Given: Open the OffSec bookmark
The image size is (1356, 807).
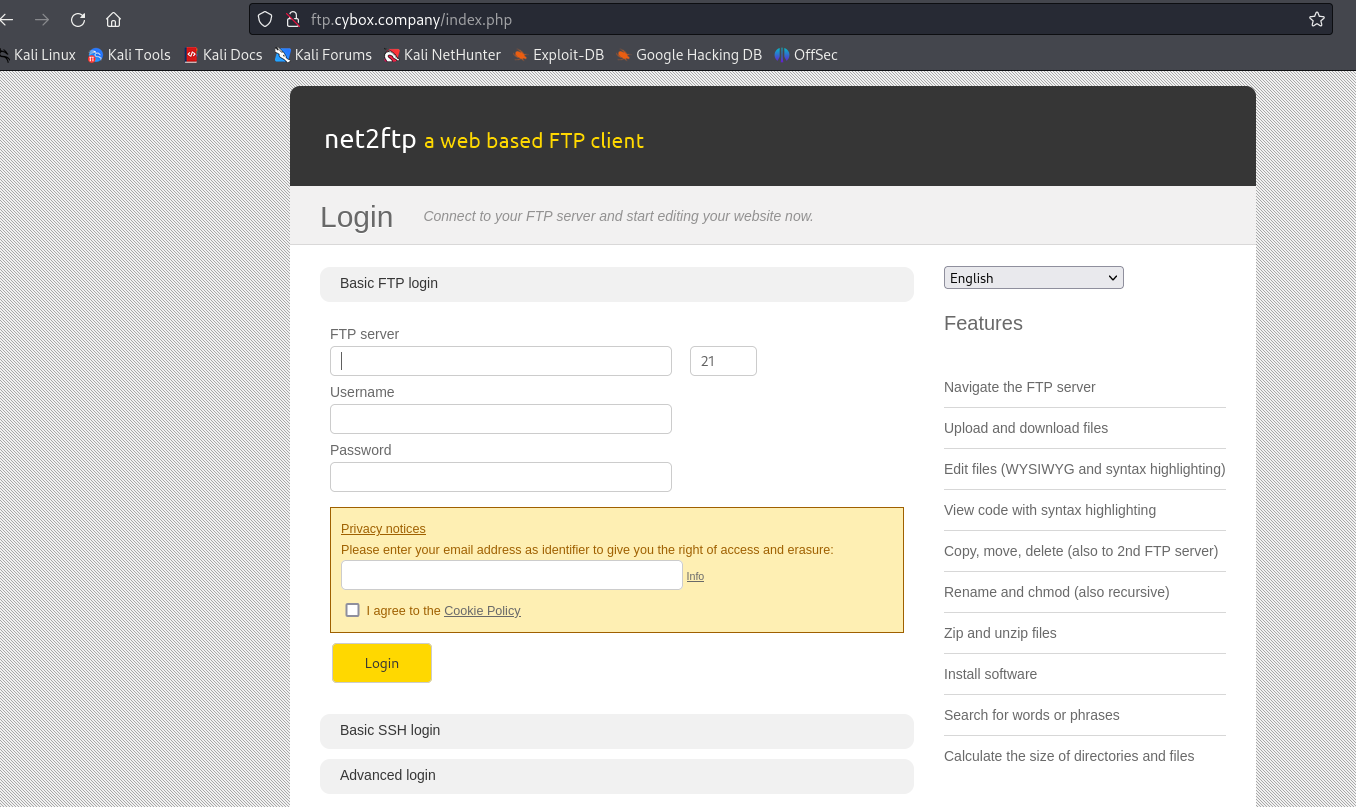Looking at the screenshot, I should 806,55.
